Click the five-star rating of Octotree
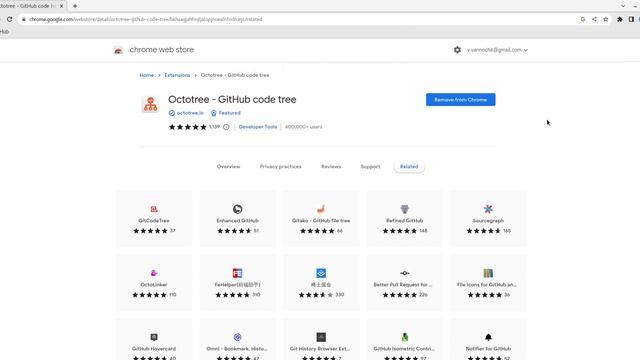This screenshot has height=360, width=640. click(x=188, y=127)
